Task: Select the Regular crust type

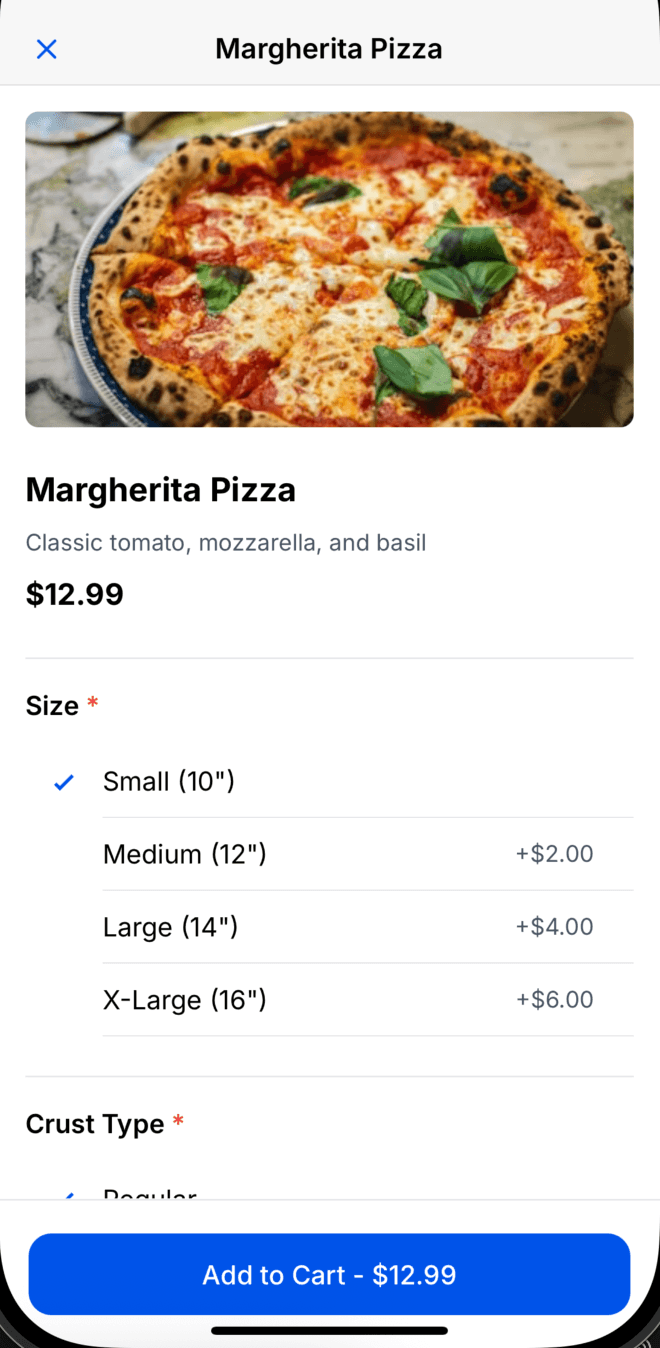Action: (x=150, y=1197)
